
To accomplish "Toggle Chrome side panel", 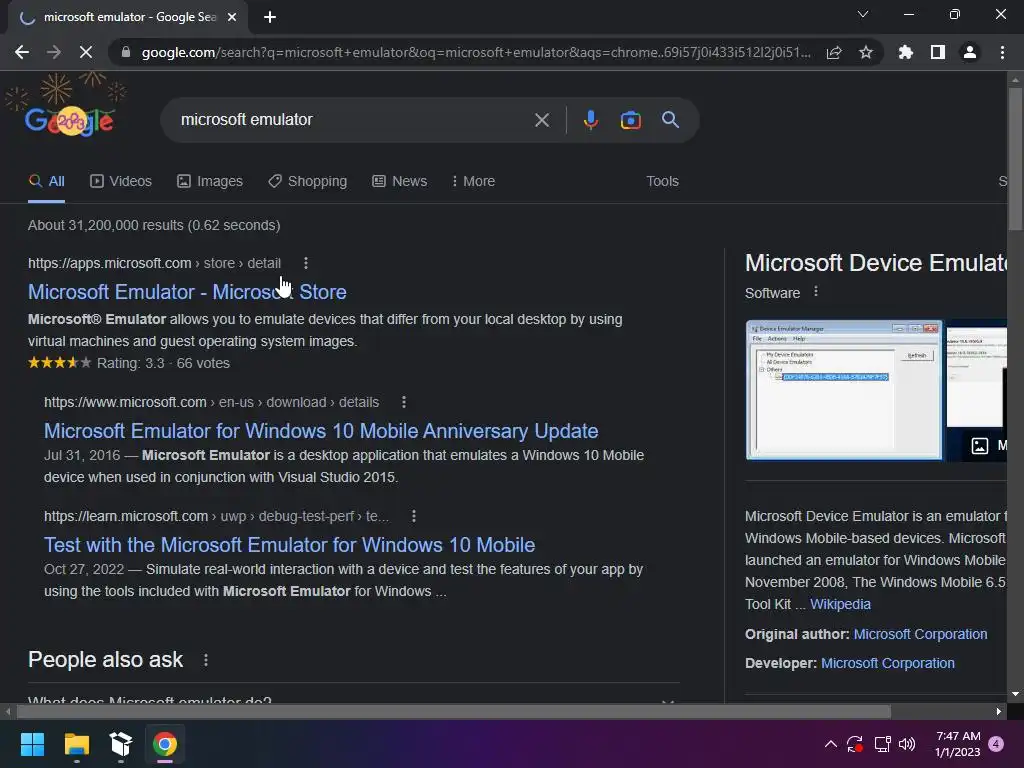I will (x=938, y=52).
